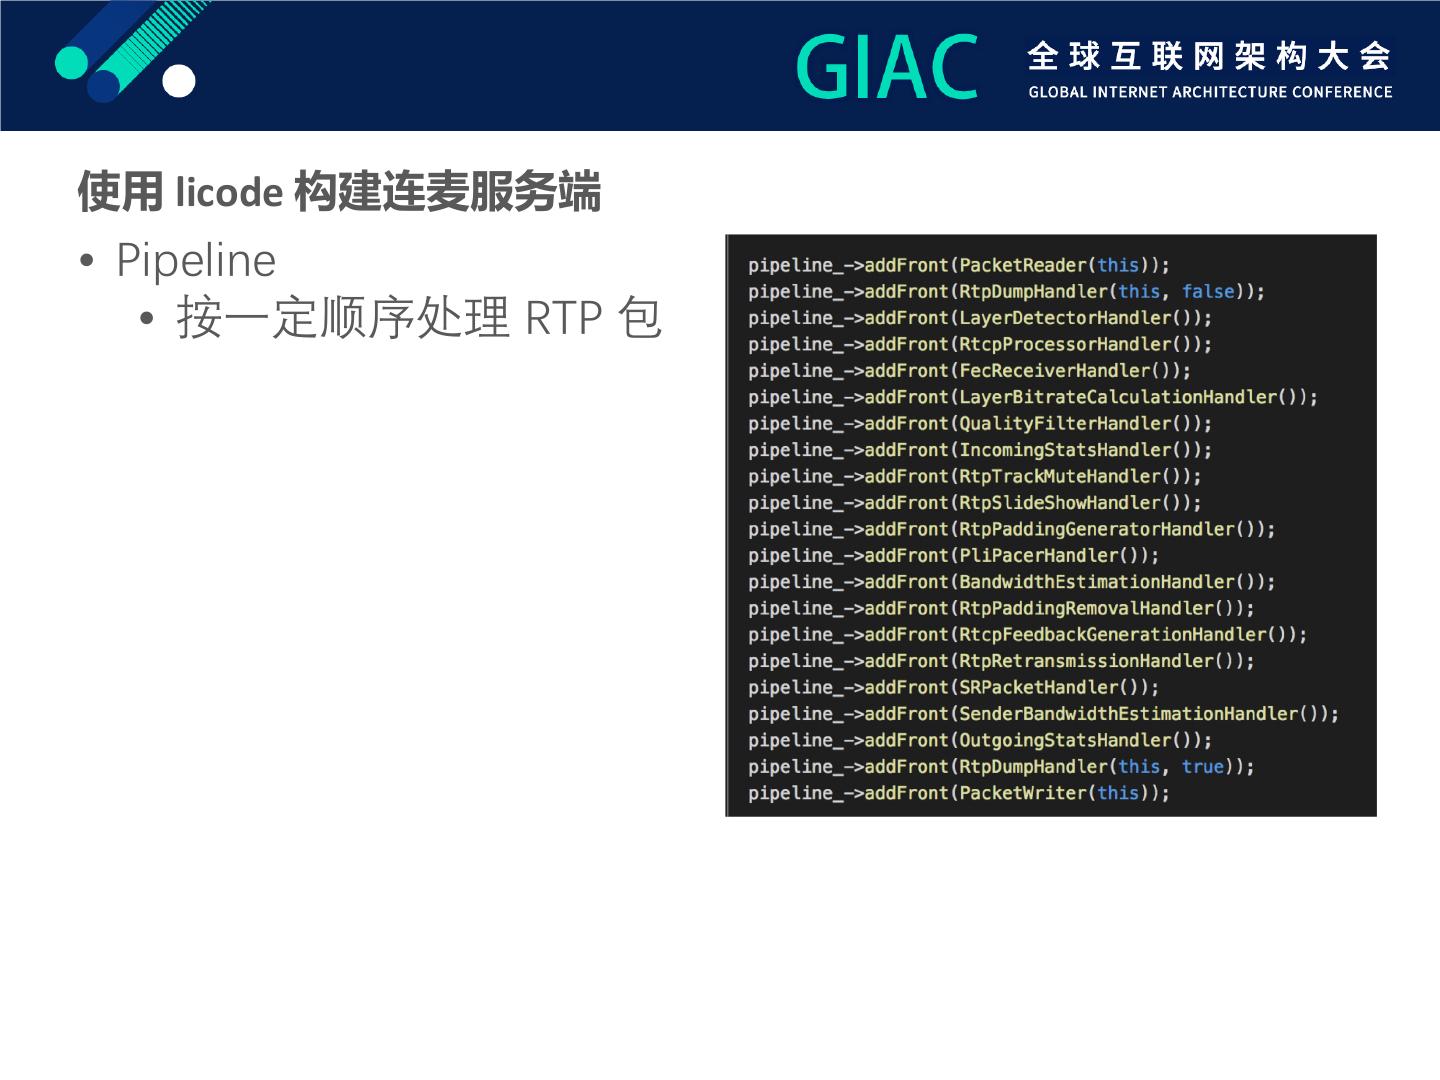The height and width of the screenshot is (1080, 1440).
Task: Select the sub-bullet 按一定顺序处理 RTP 包
Action: click(x=419, y=318)
